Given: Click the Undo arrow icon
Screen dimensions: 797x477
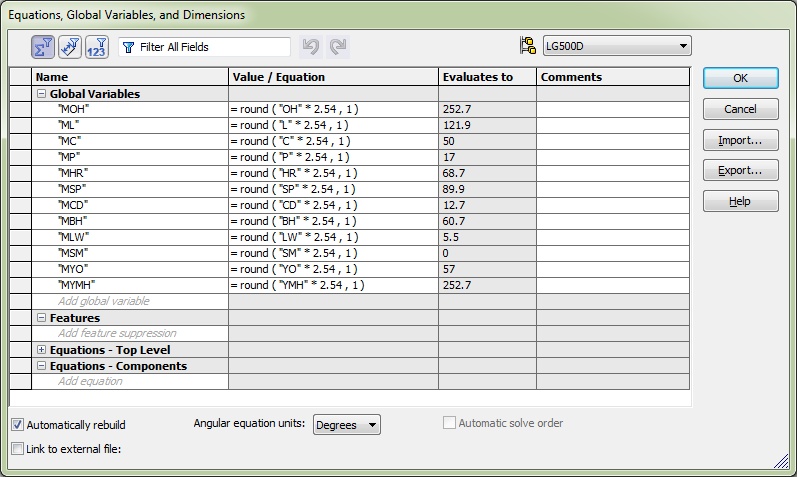Looking at the screenshot, I should click(311, 47).
